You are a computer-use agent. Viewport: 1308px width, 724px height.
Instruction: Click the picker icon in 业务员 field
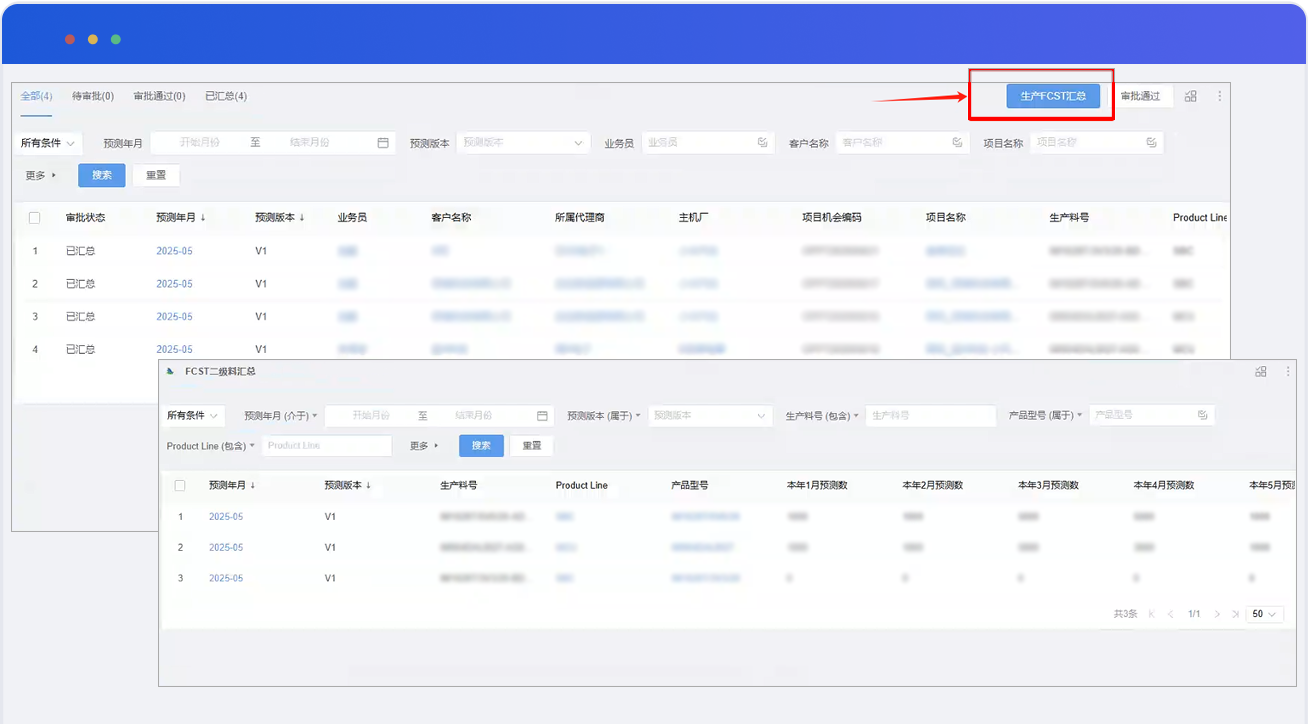pos(763,143)
